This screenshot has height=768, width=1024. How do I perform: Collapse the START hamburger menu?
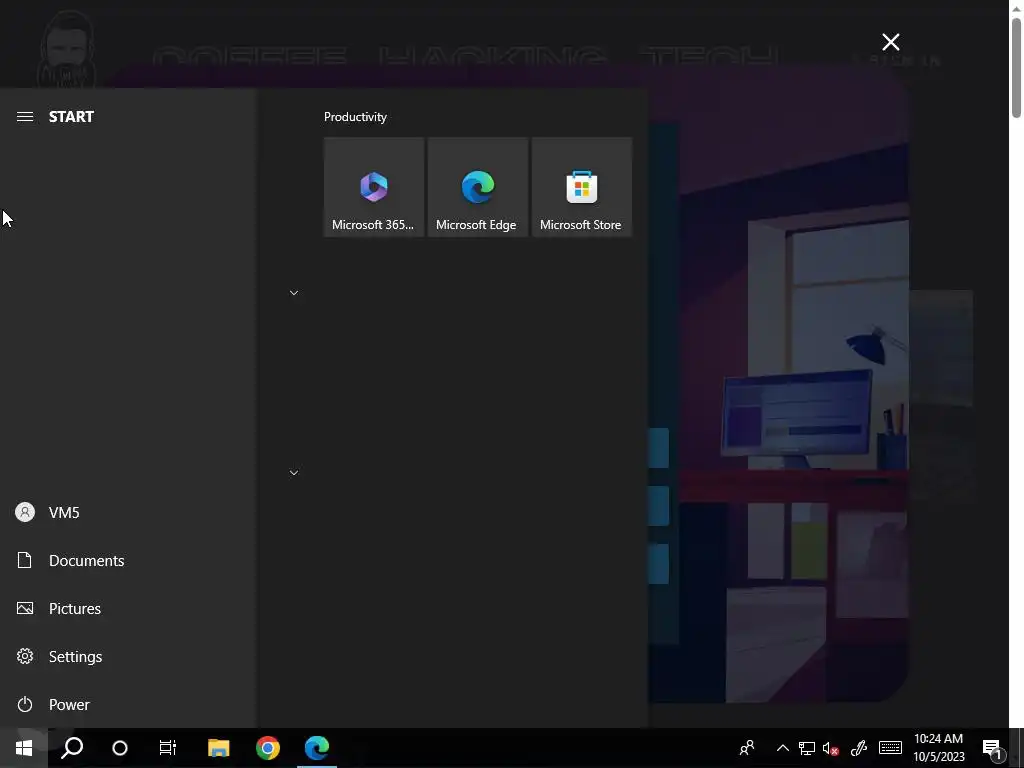pos(25,117)
